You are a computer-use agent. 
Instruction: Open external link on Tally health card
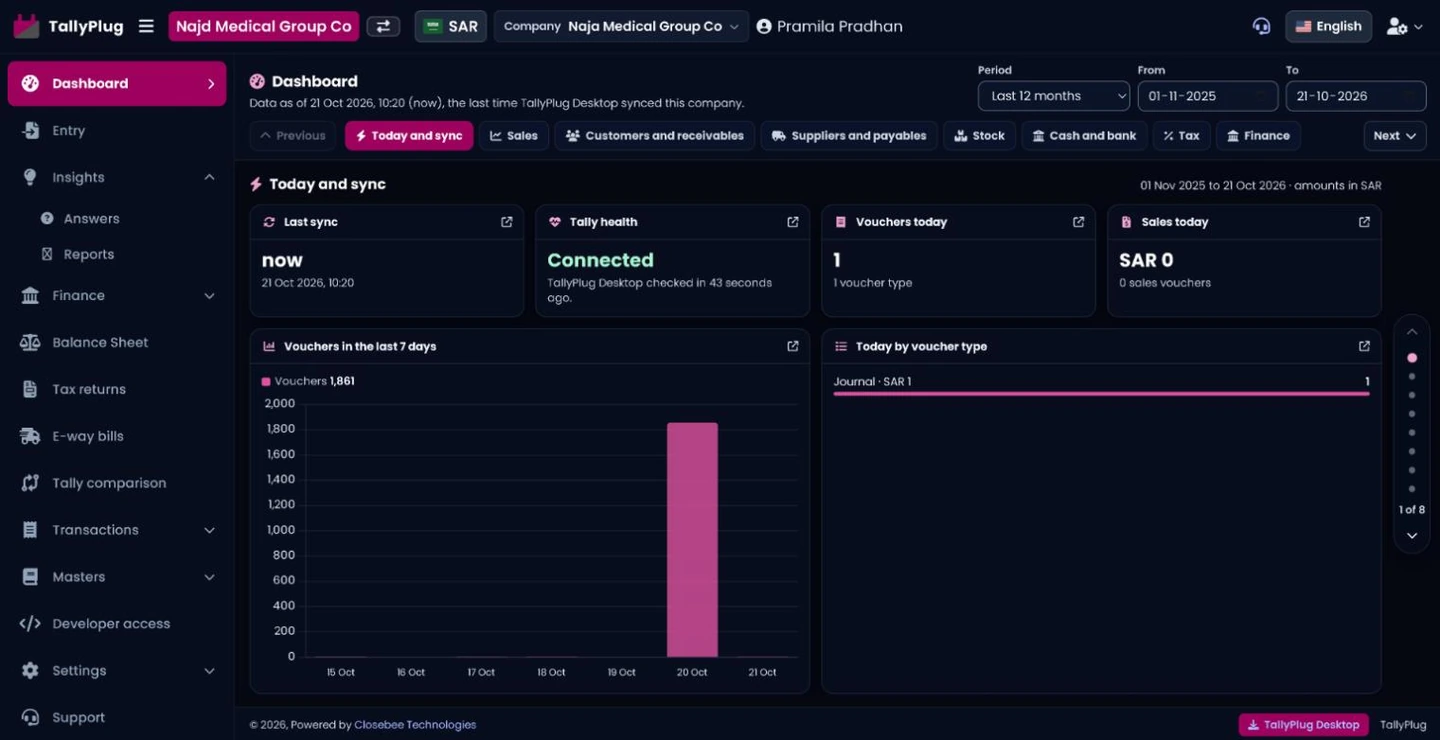click(x=793, y=222)
